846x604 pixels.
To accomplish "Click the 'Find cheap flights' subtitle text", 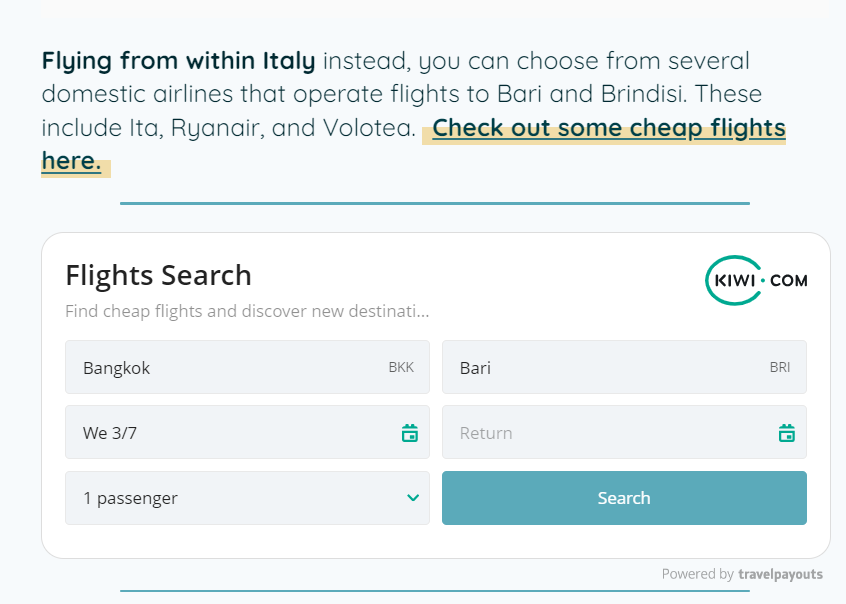I will pyautogui.click(x=247, y=311).
